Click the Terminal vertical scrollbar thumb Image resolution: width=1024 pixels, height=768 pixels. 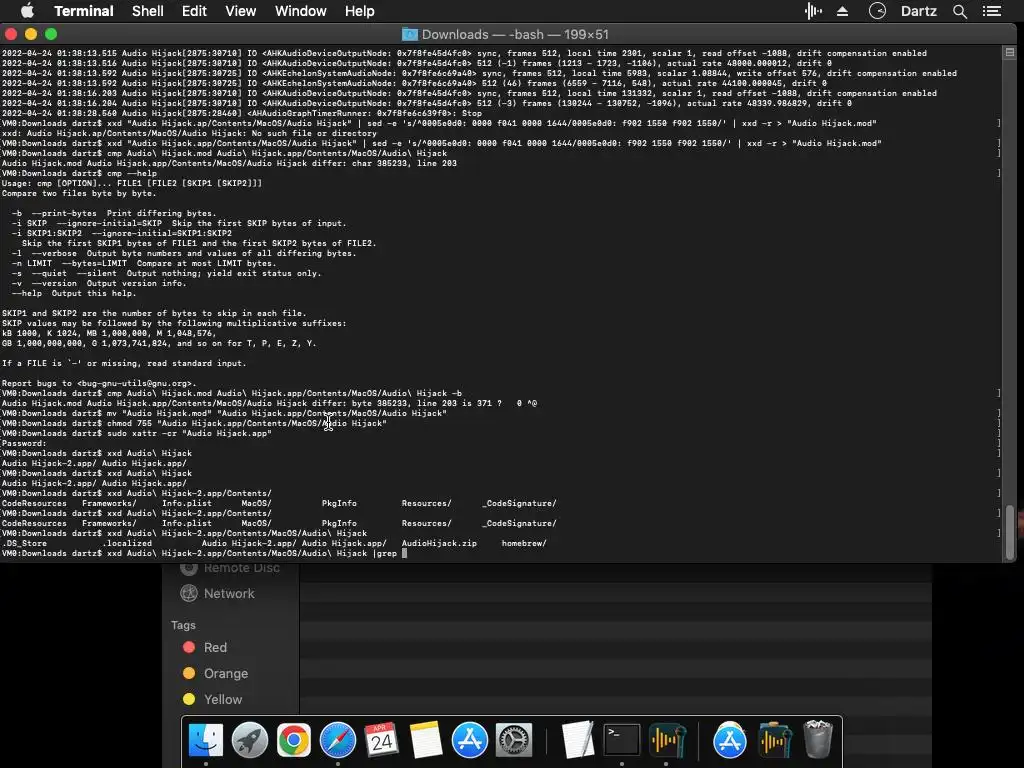tap(1010, 532)
